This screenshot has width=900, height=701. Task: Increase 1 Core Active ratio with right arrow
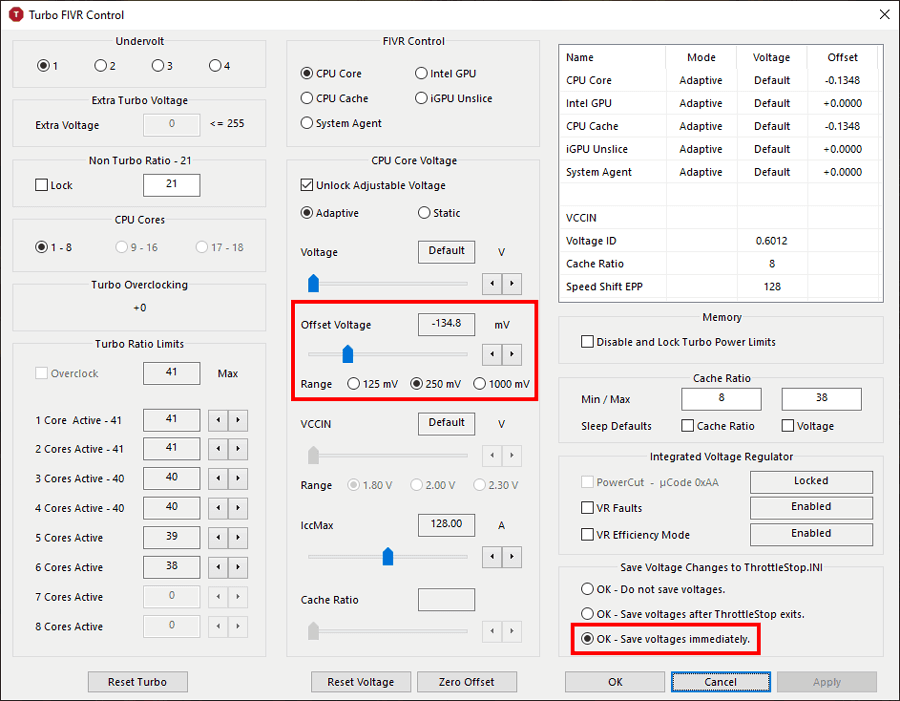(238, 420)
